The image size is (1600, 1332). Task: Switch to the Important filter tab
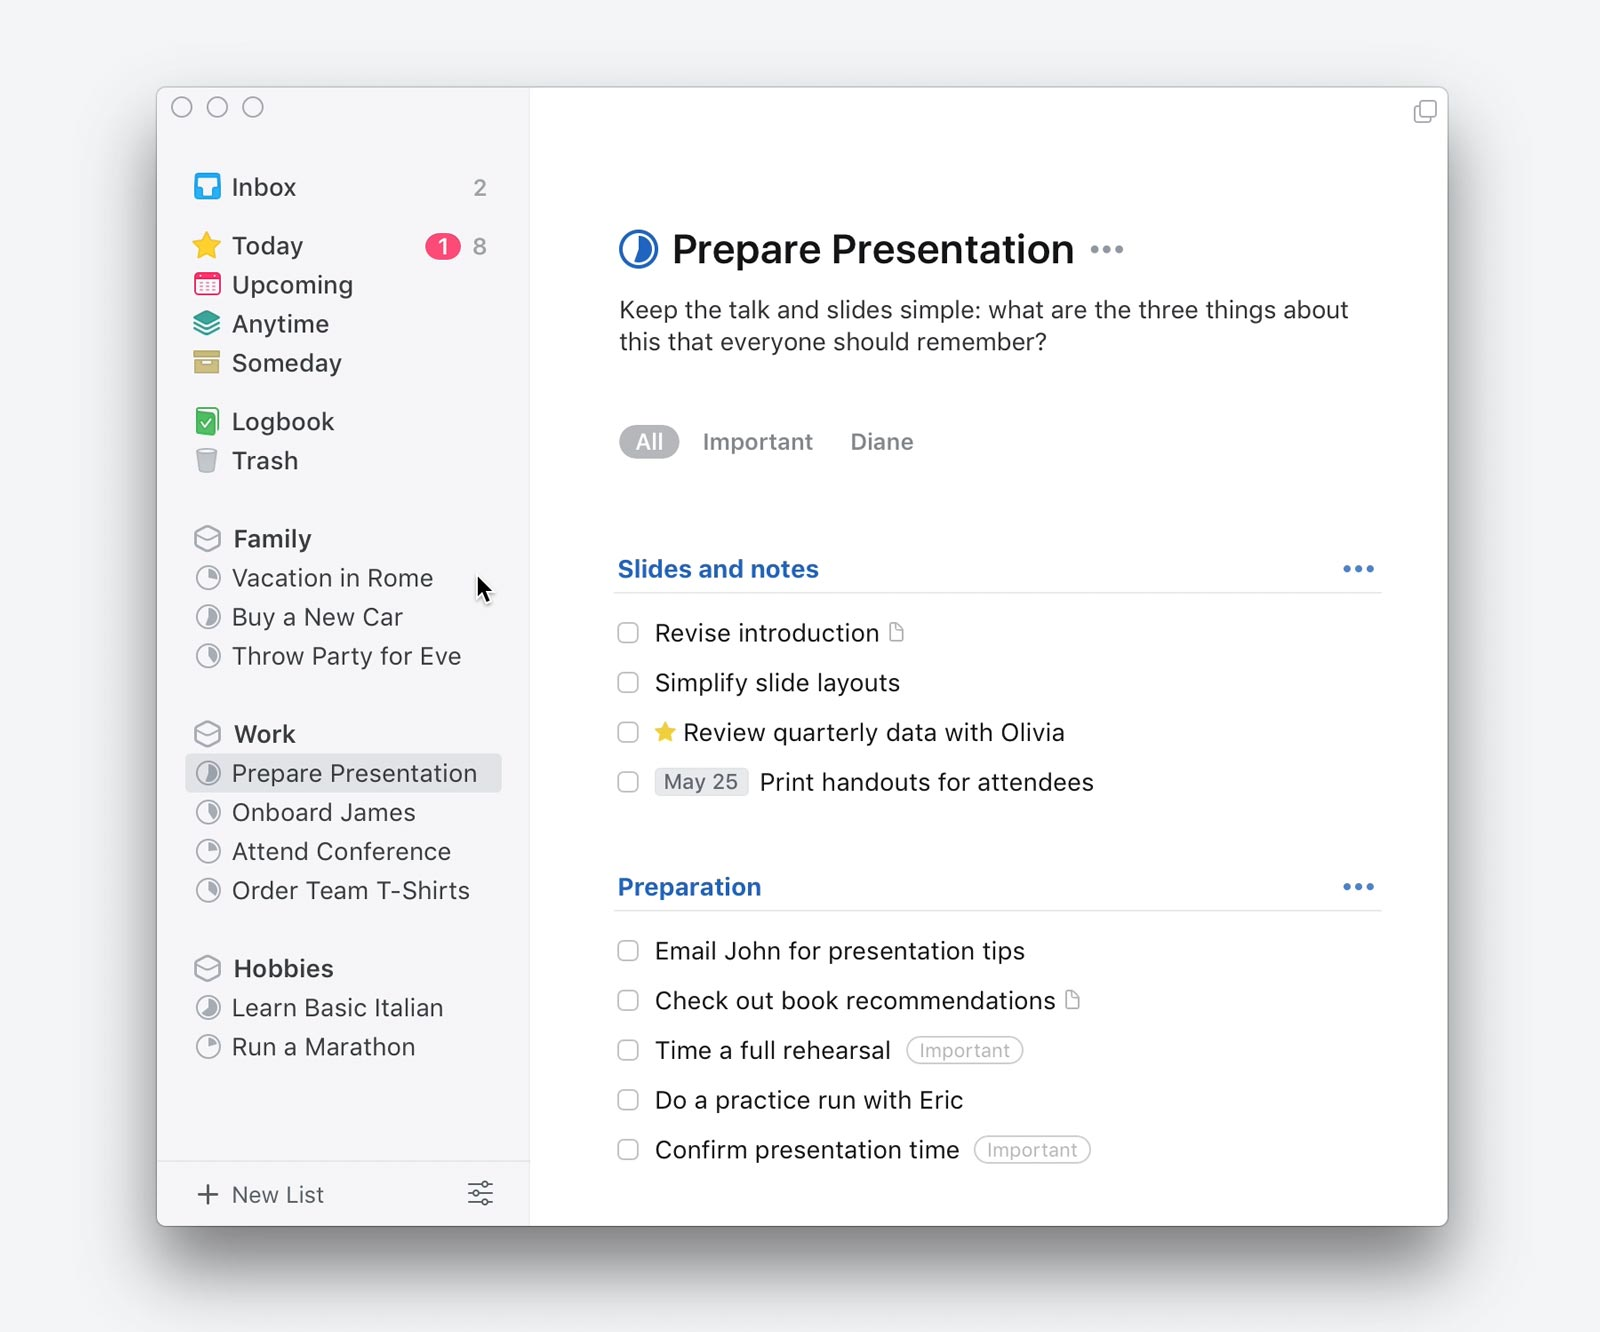[x=757, y=441]
